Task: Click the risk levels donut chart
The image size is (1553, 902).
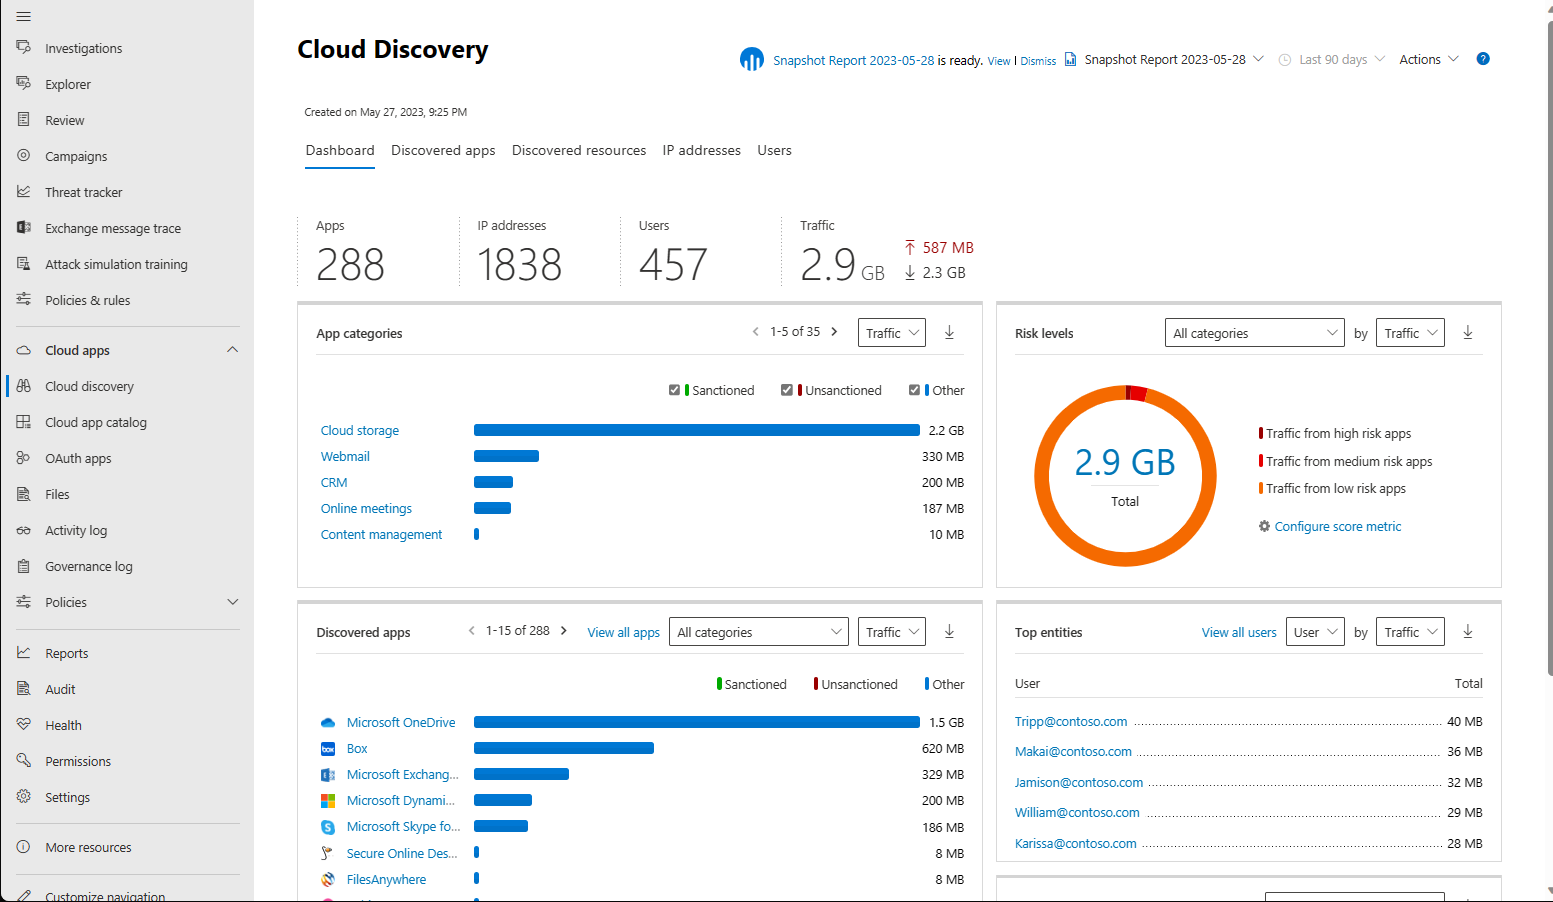Action: tap(1125, 475)
